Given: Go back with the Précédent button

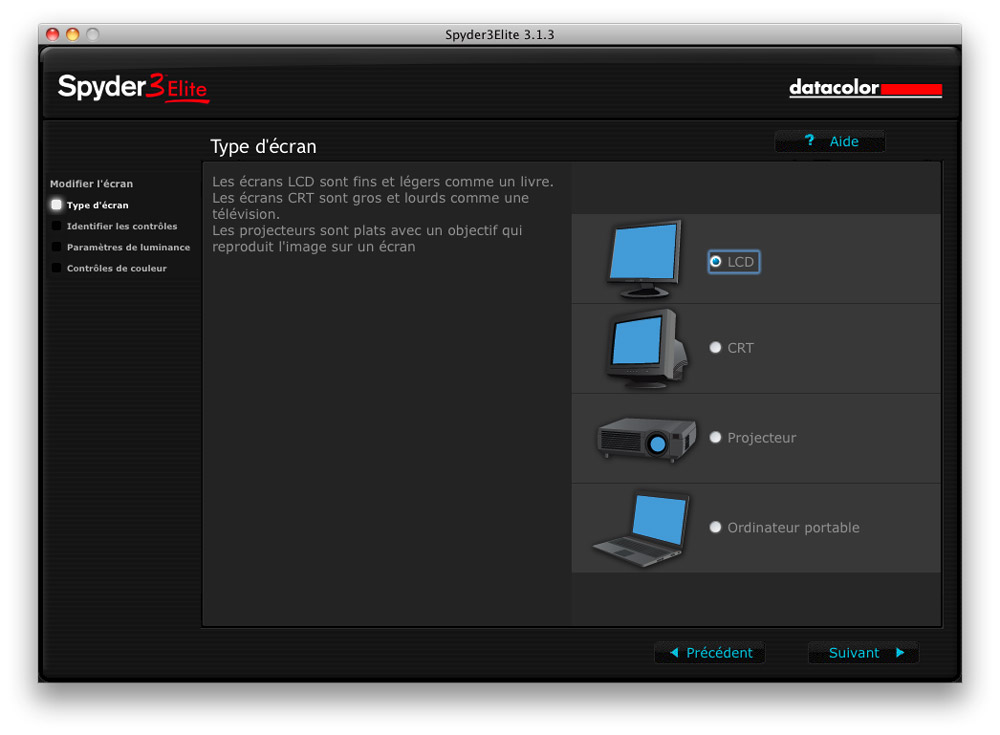Looking at the screenshot, I should [x=710, y=653].
